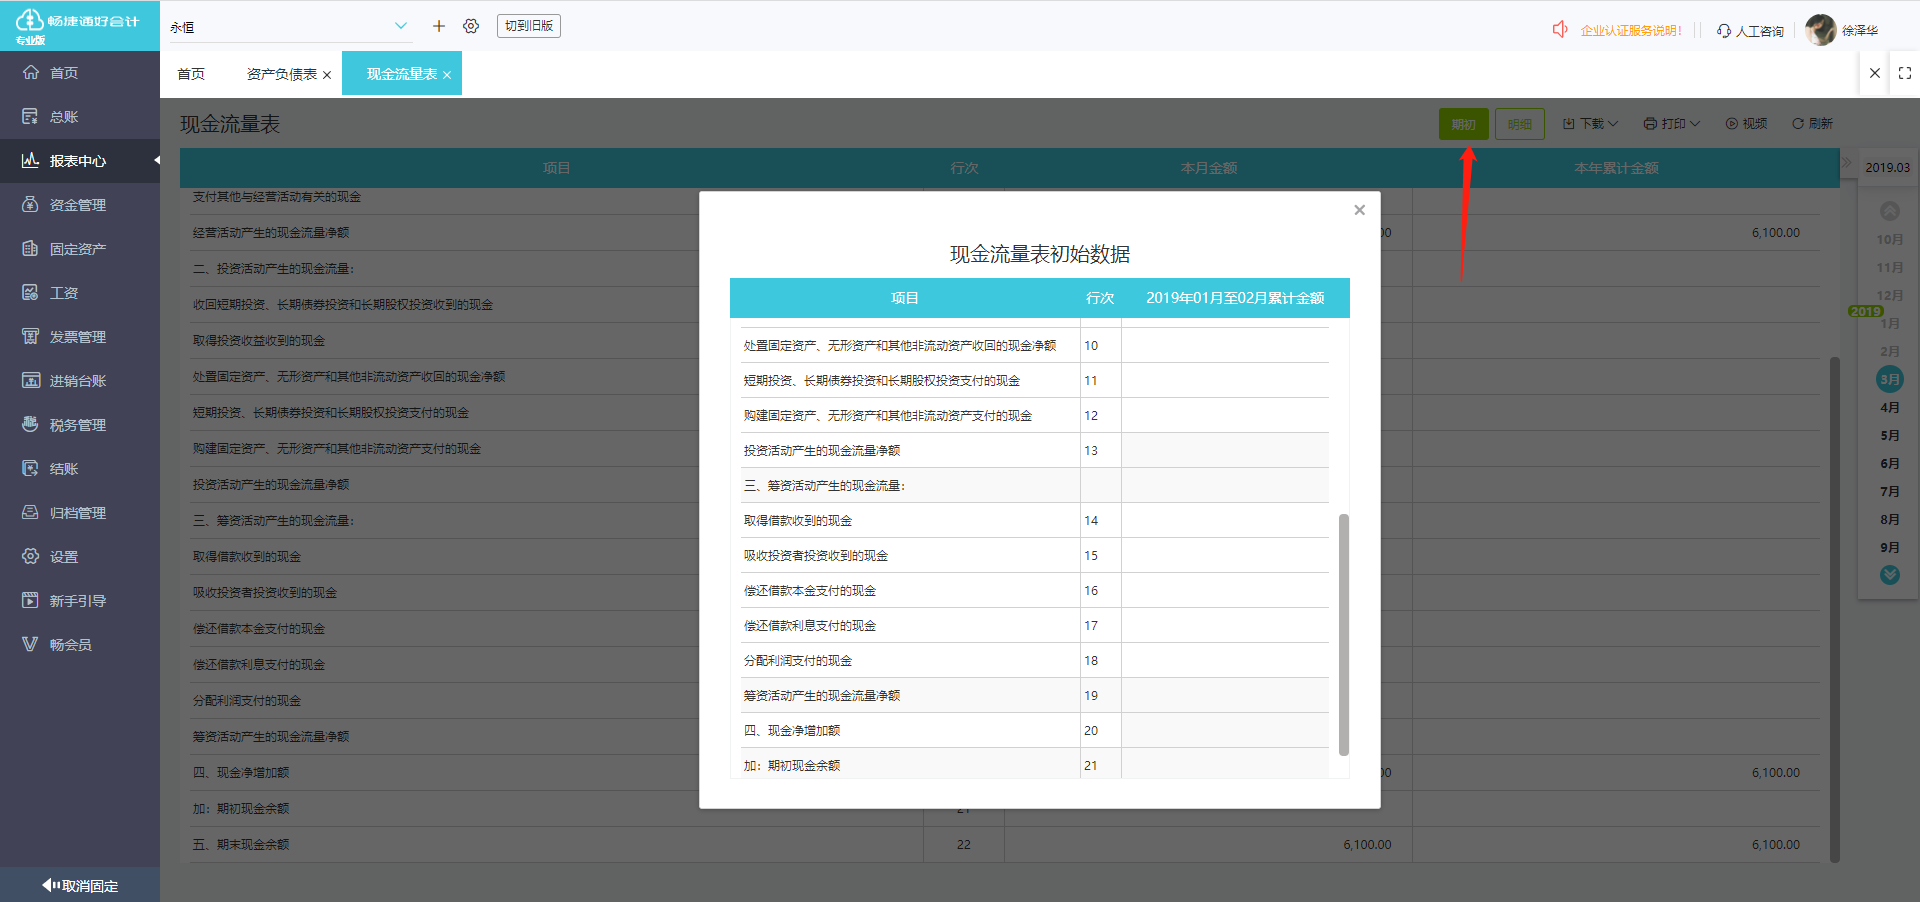
Task: Switch using 切到旧版 button
Action: pyautogui.click(x=528, y=26)
